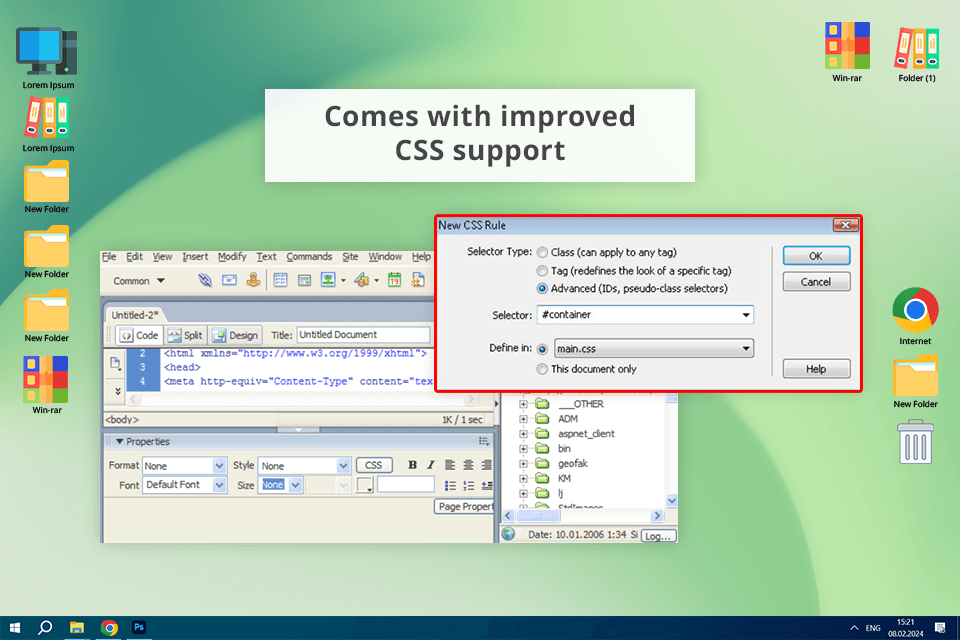This screenshot has width=960, height=640.
Task: Expand the geofak folder node
Action: click(523, 464)
